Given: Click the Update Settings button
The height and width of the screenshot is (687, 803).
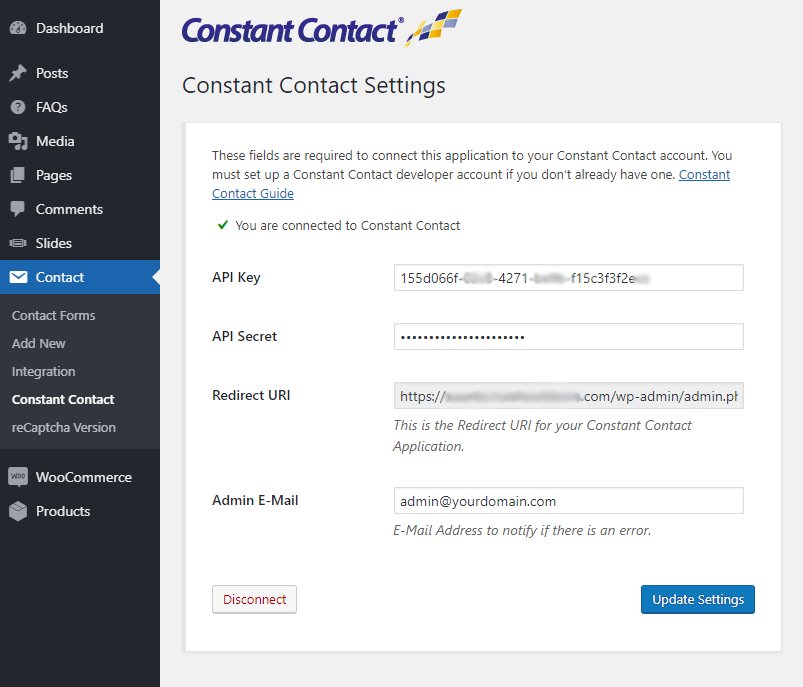Looking at the screenshot, I should [698, 599].
